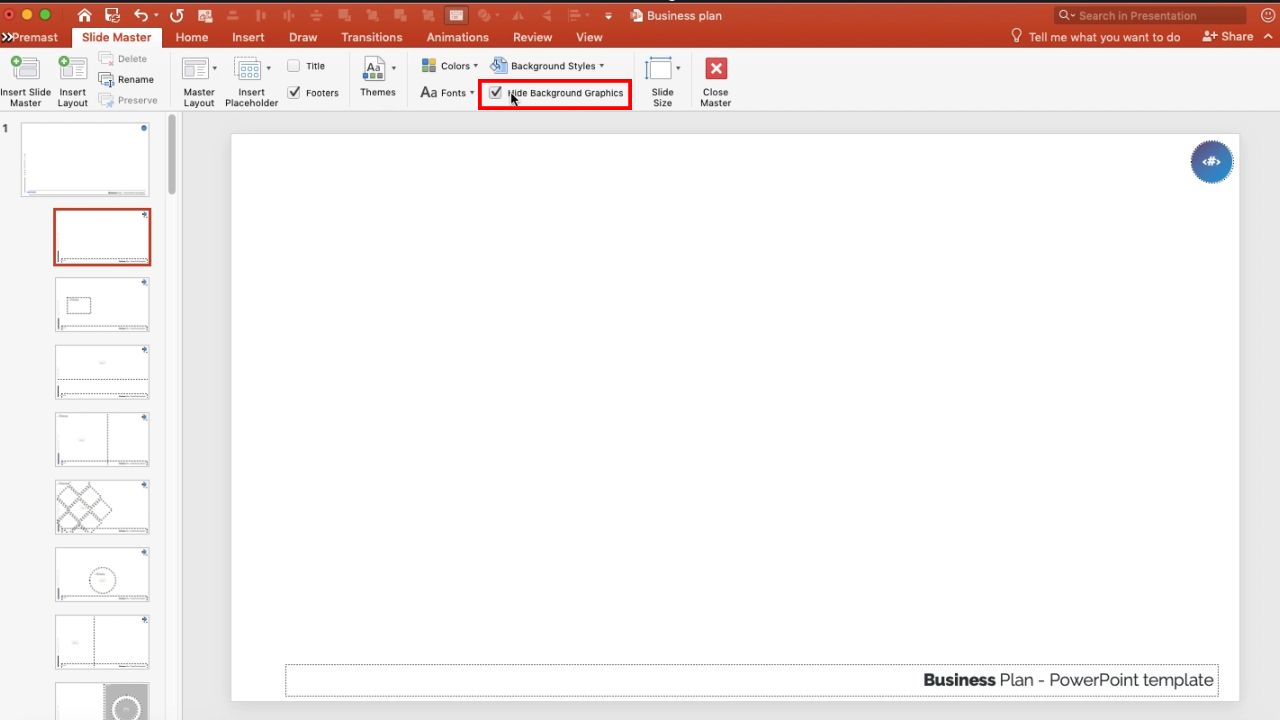Open the Slide Size tool

tap(662, 80)
